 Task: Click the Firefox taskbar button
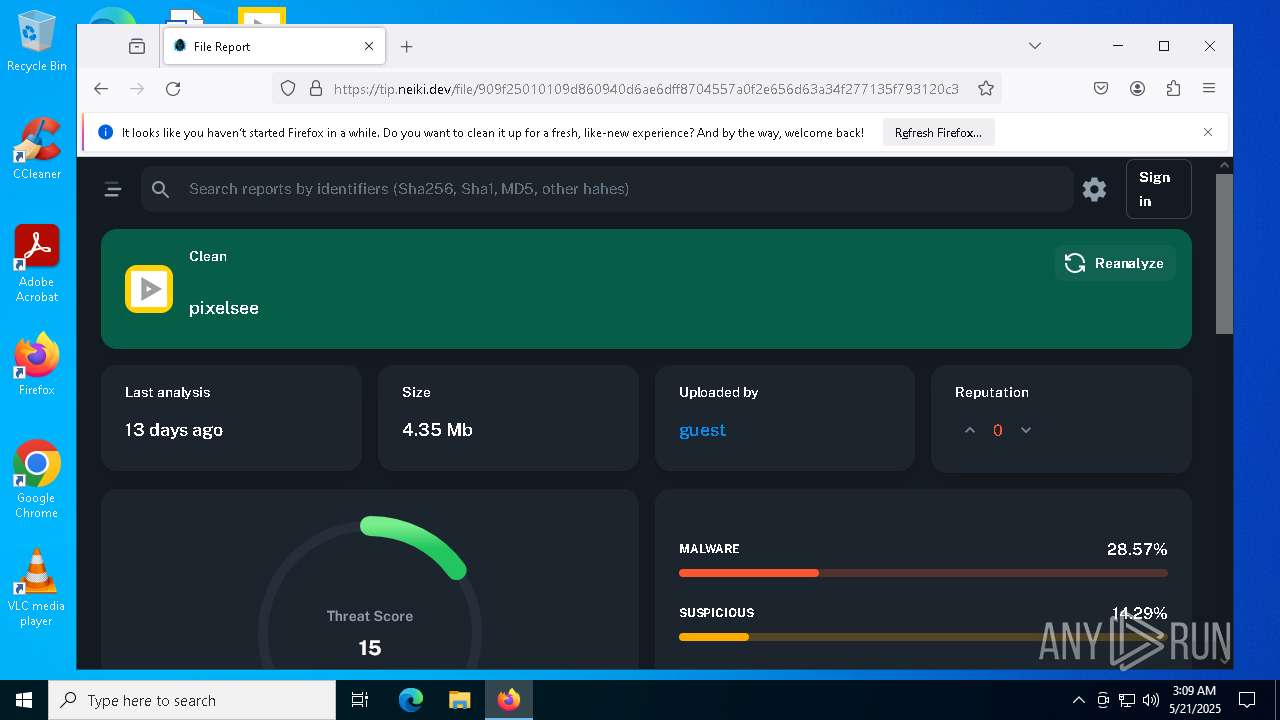pos(508,700)
